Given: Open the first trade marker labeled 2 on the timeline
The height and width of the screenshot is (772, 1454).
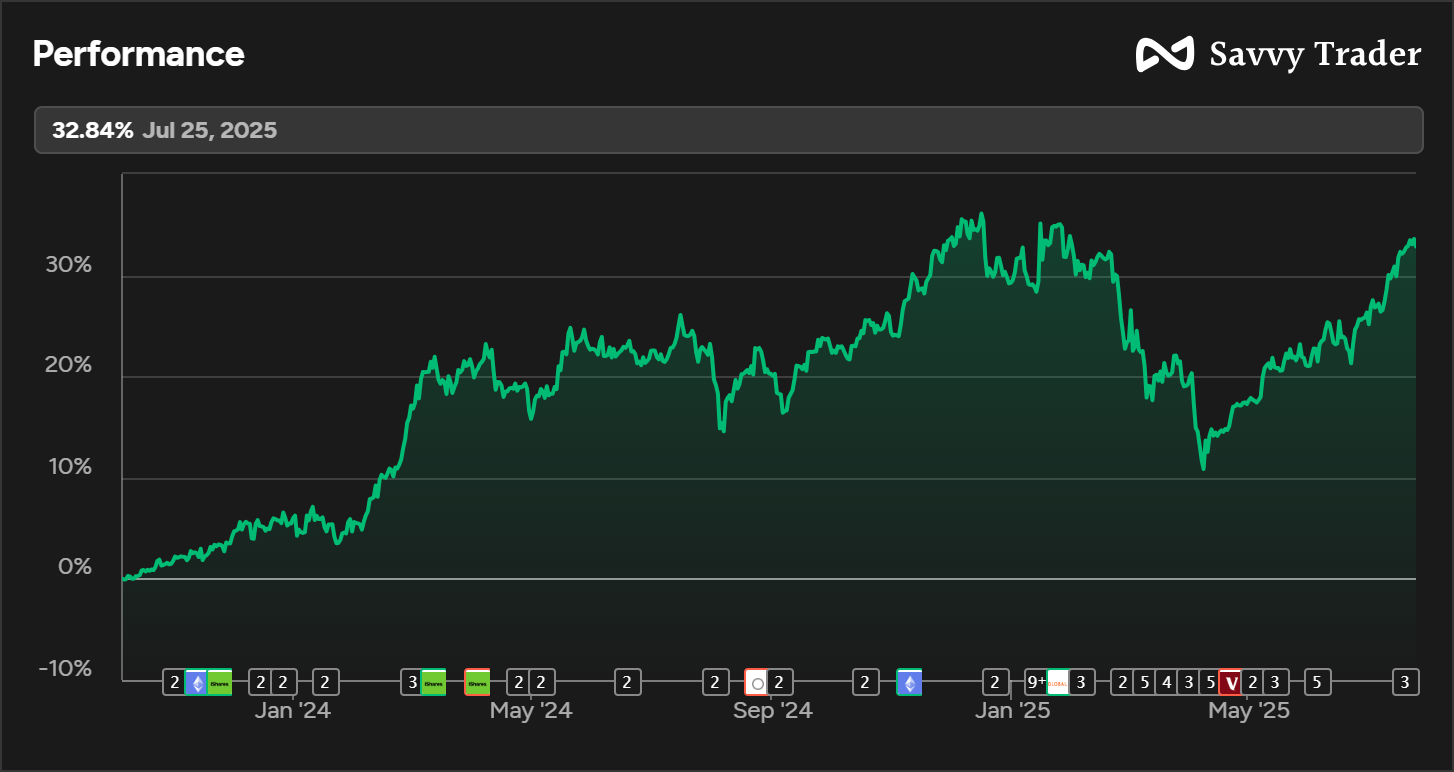Looking at the screenshot, I should tap(172, 682).
